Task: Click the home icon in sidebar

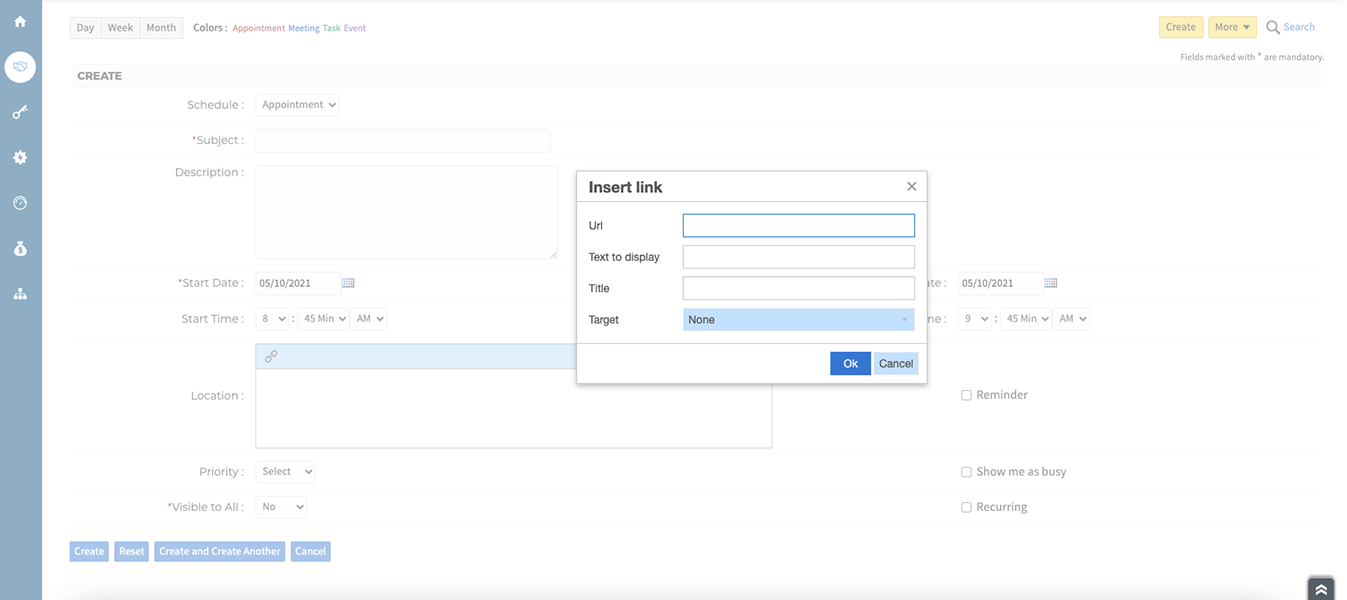Action: (x=20, y=22)
